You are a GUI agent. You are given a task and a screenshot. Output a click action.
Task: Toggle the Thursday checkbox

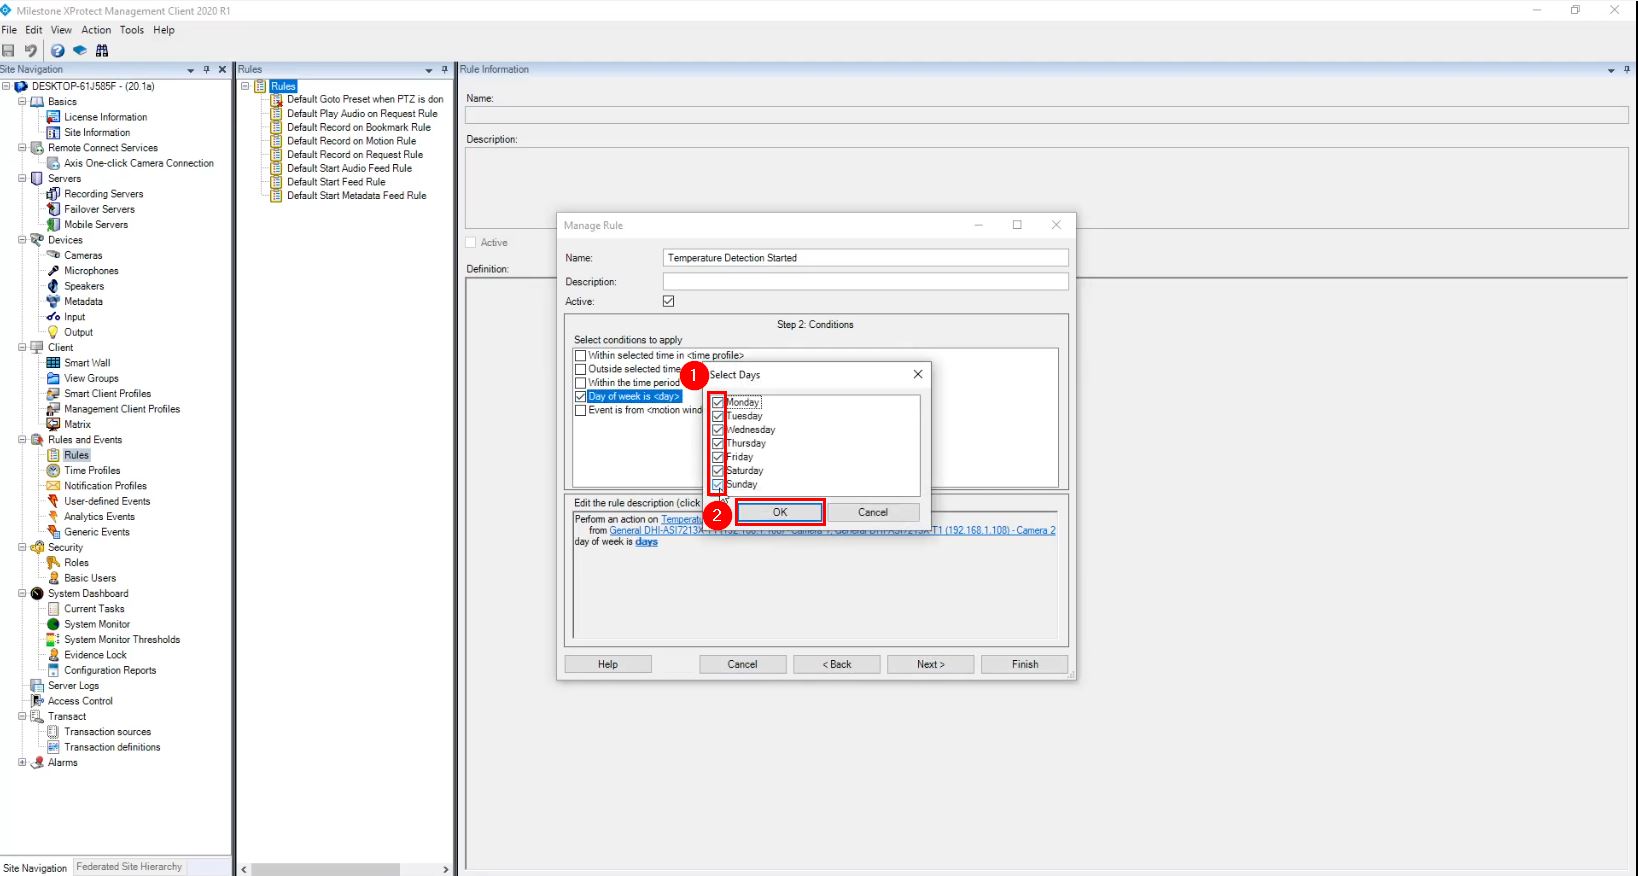tap(717, 443)
